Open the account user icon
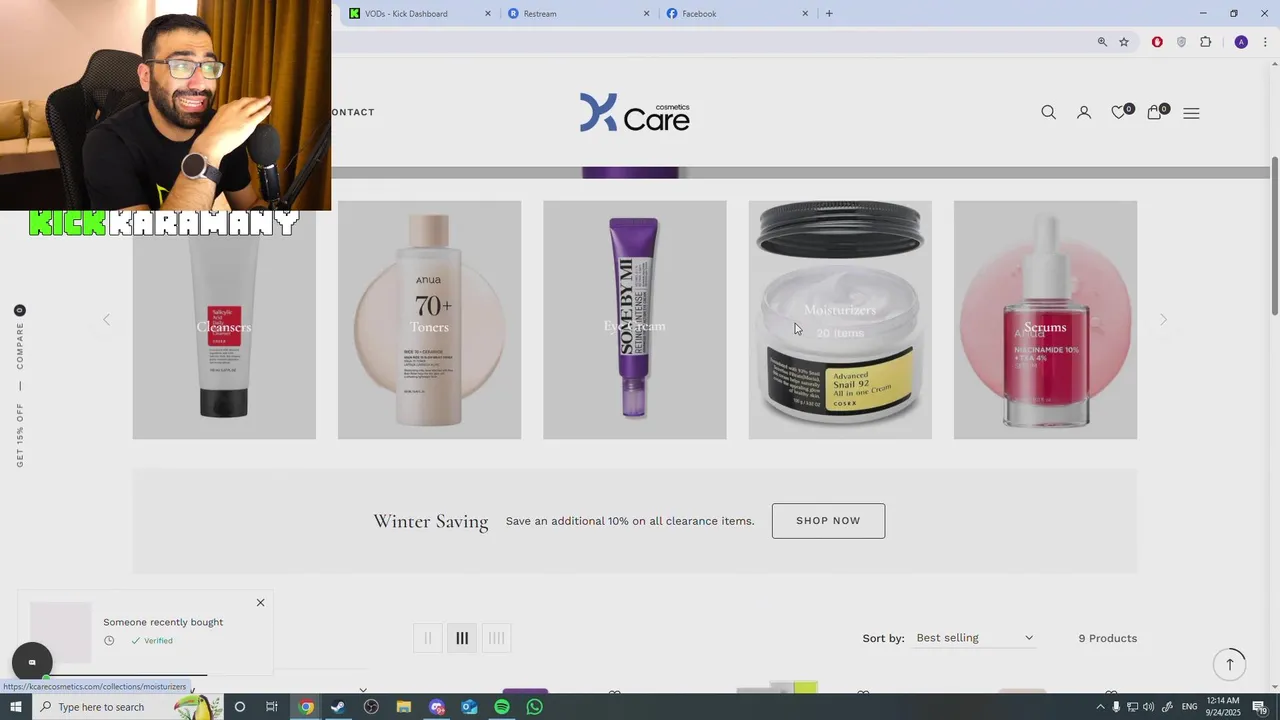This screenshot has height=720, width=1280. point(1084,112)
